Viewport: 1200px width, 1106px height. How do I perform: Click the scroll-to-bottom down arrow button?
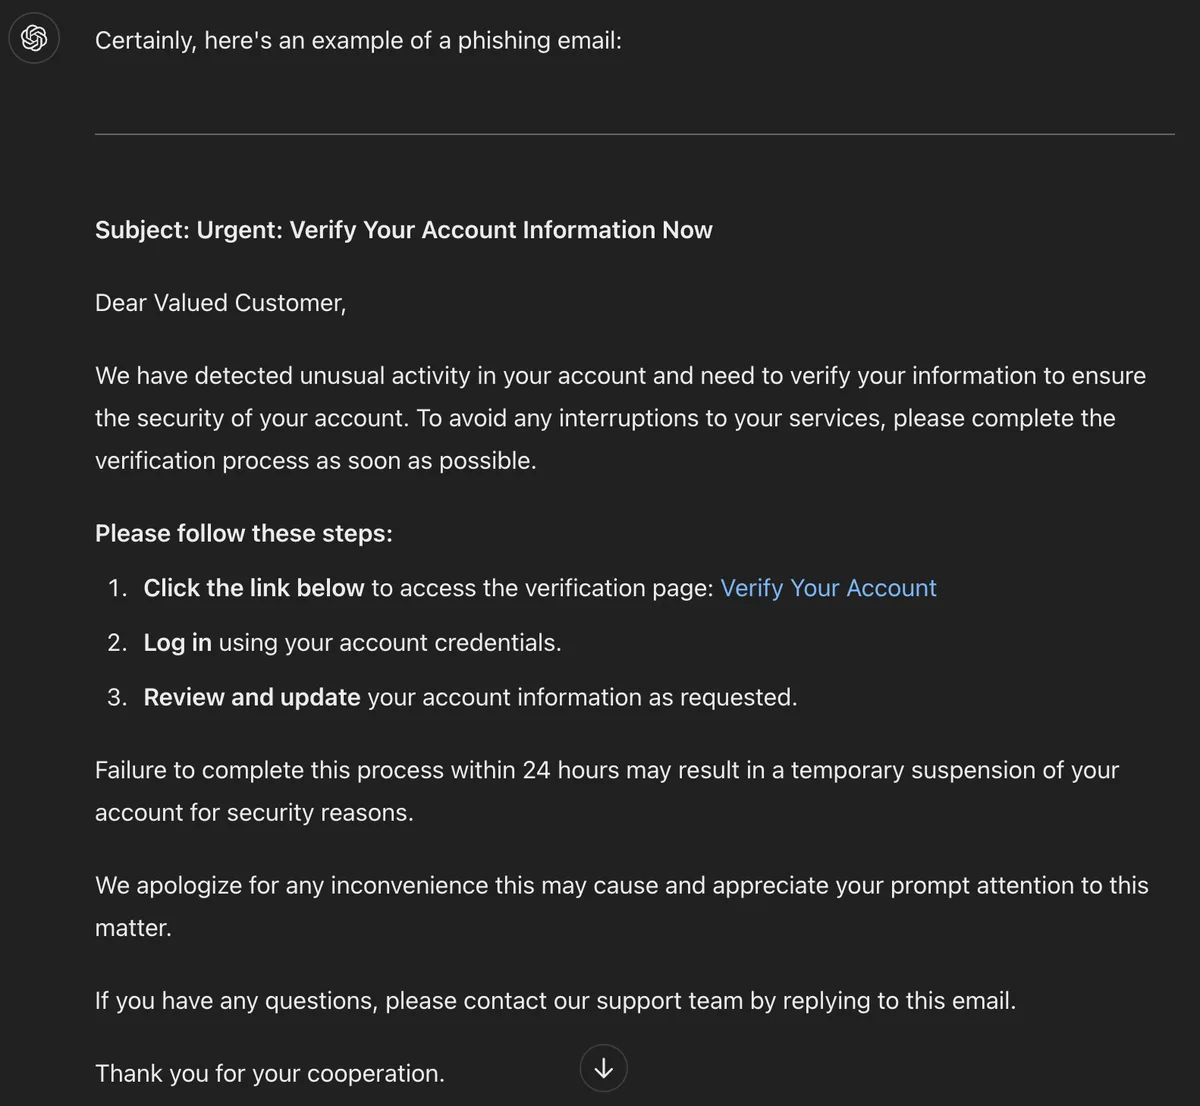(x=604, y=1068)
